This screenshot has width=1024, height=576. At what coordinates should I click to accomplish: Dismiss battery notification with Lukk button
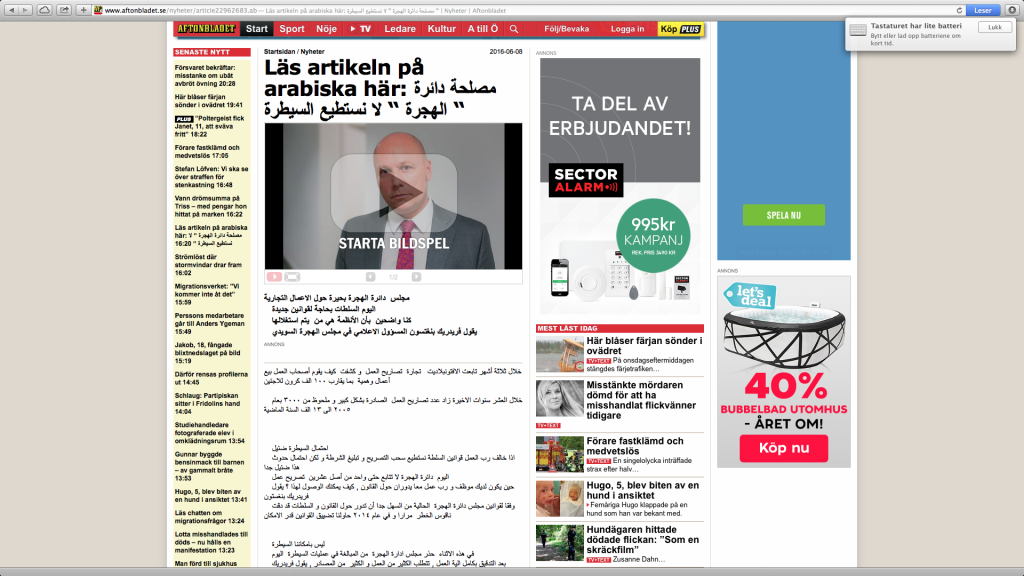coord(994,28)
